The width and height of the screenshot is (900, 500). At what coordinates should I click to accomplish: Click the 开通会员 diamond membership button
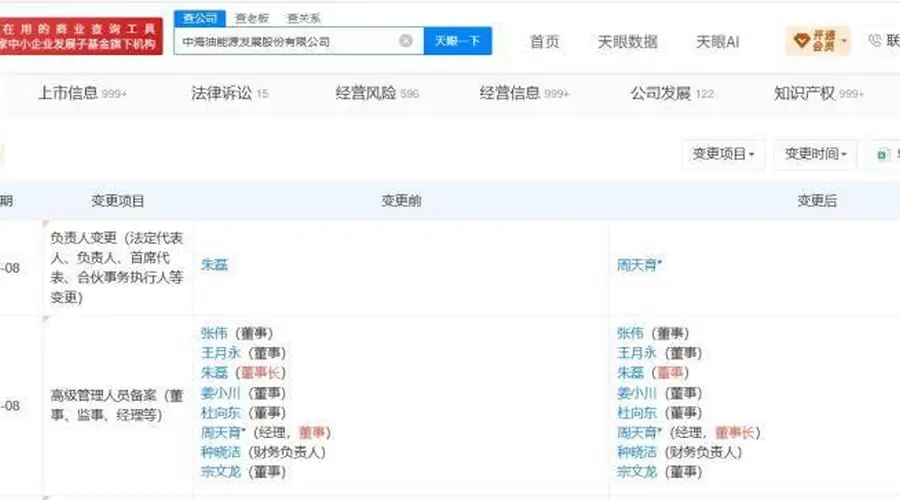click(819, 41)
